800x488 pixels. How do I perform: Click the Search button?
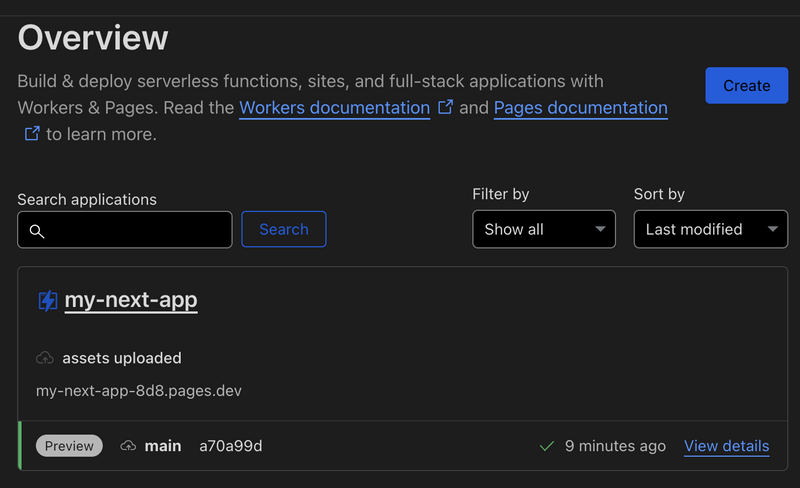pyautogui.click(x=284, y=229)
